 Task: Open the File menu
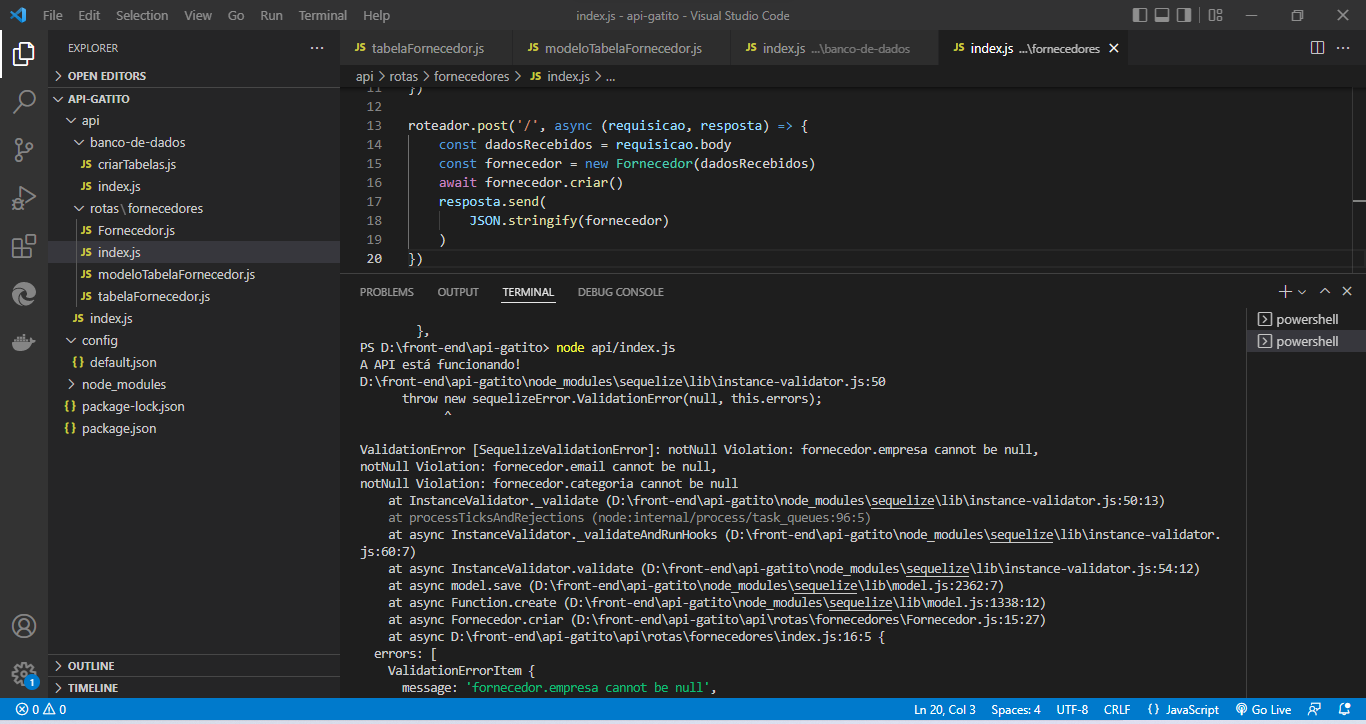(53, 16)
